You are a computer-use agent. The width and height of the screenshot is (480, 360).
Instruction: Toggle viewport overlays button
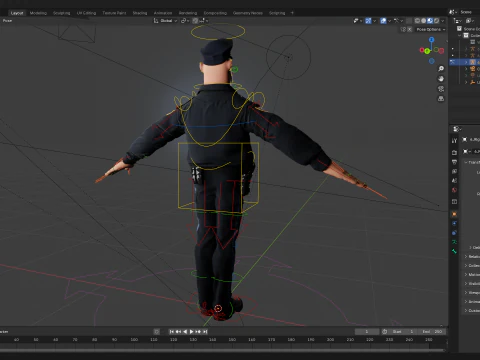[x=383, y=21]
